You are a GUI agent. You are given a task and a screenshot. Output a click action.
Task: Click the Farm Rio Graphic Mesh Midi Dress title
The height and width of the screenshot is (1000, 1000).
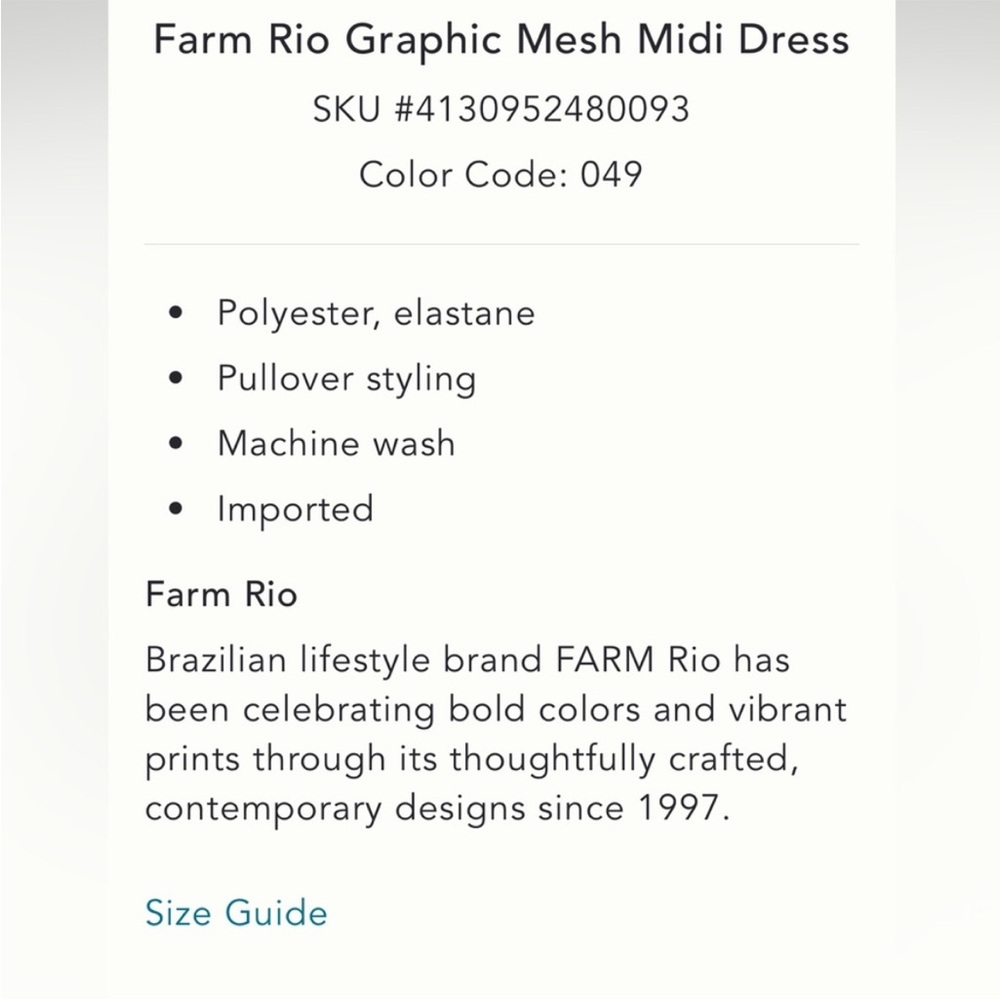click(501, 40)
